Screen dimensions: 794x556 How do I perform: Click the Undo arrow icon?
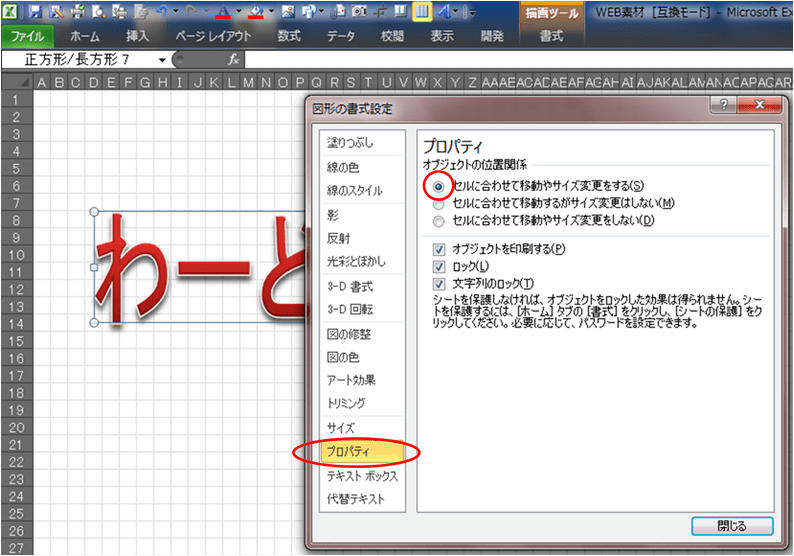tap(162, 12)
